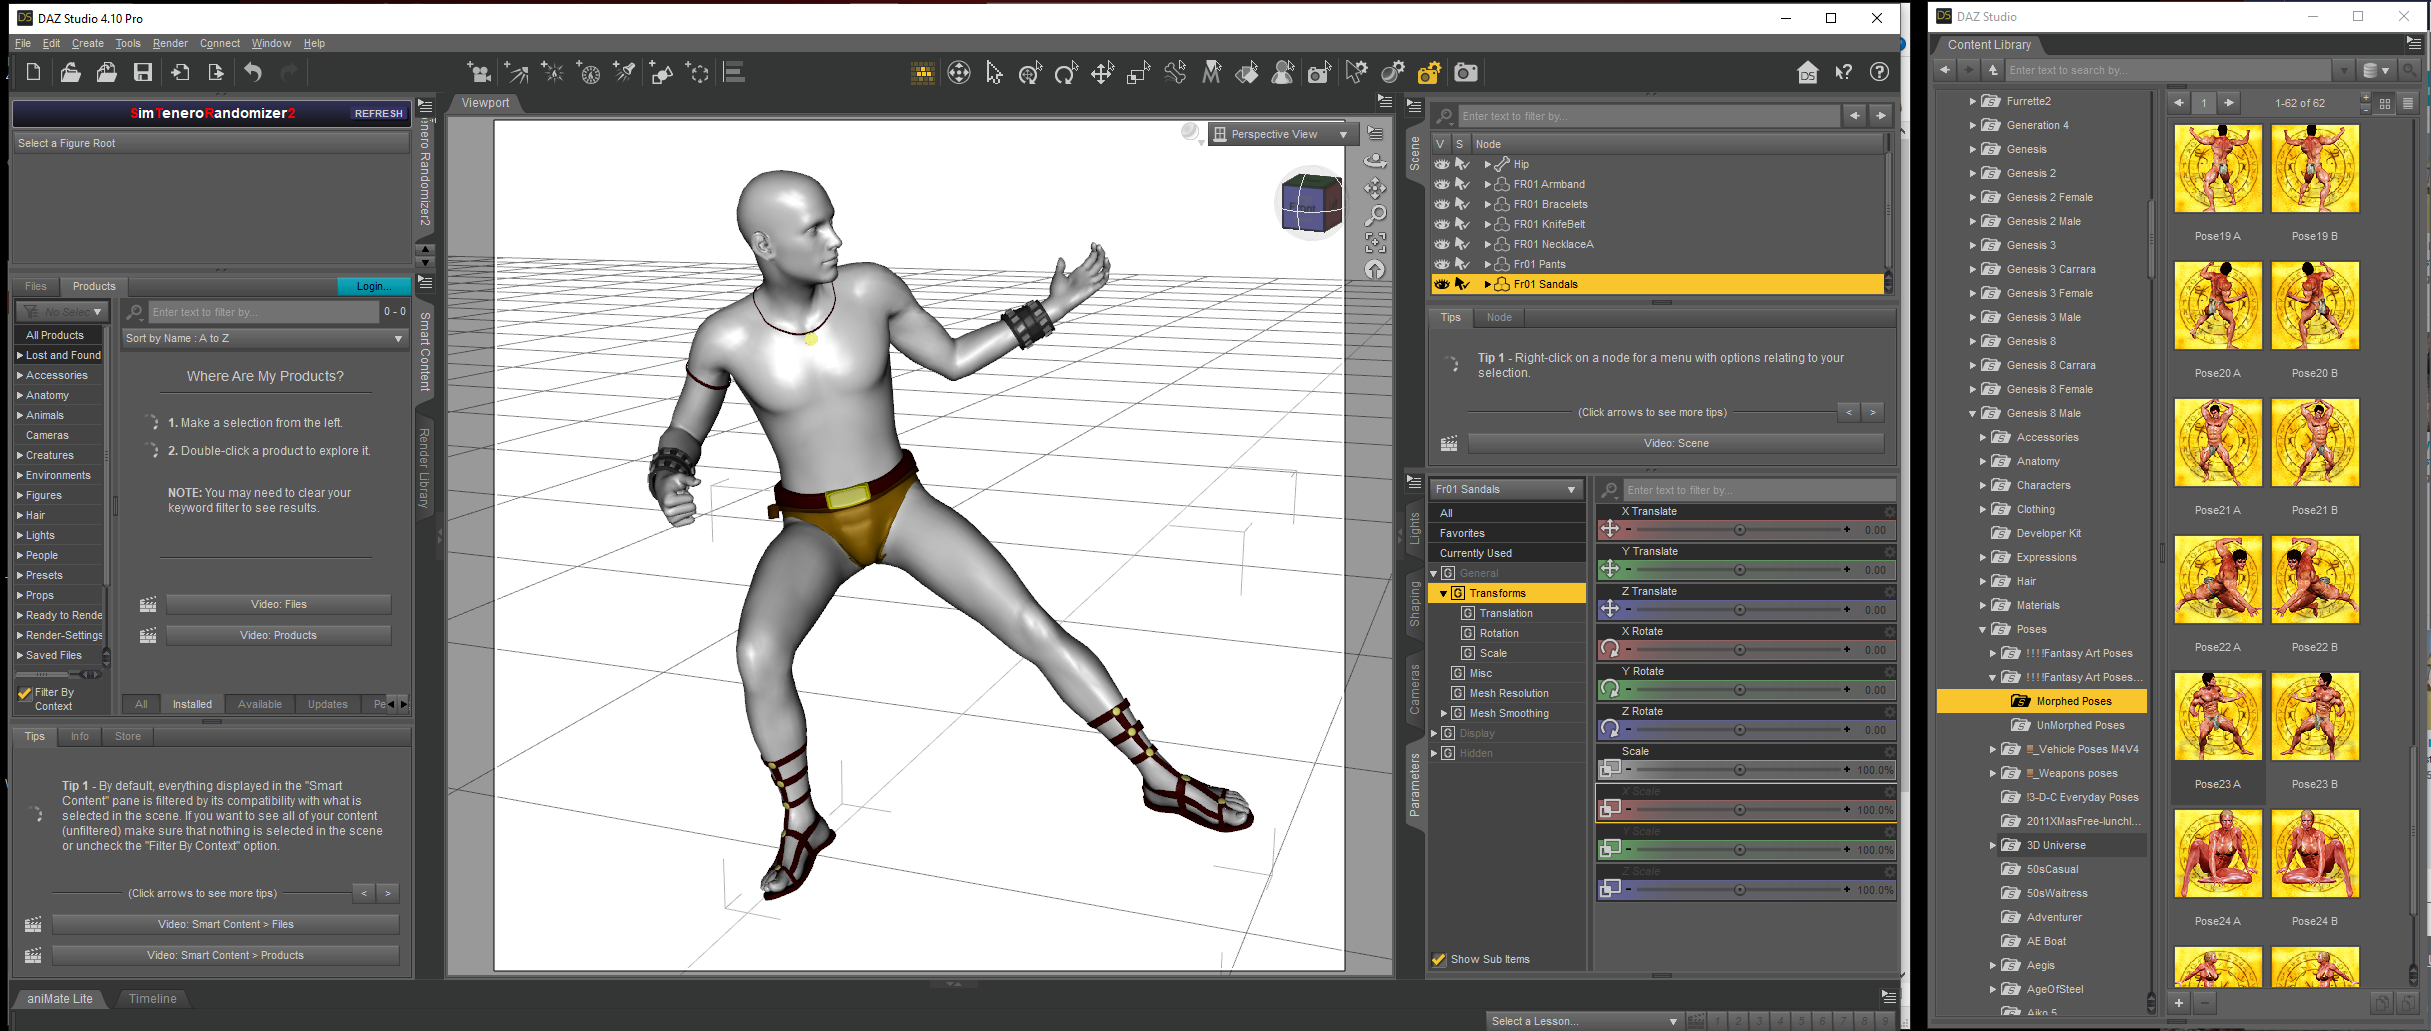Screen dimensions: 2431x1031
Task: Switch to the Timeline tab
Action: 152,998
